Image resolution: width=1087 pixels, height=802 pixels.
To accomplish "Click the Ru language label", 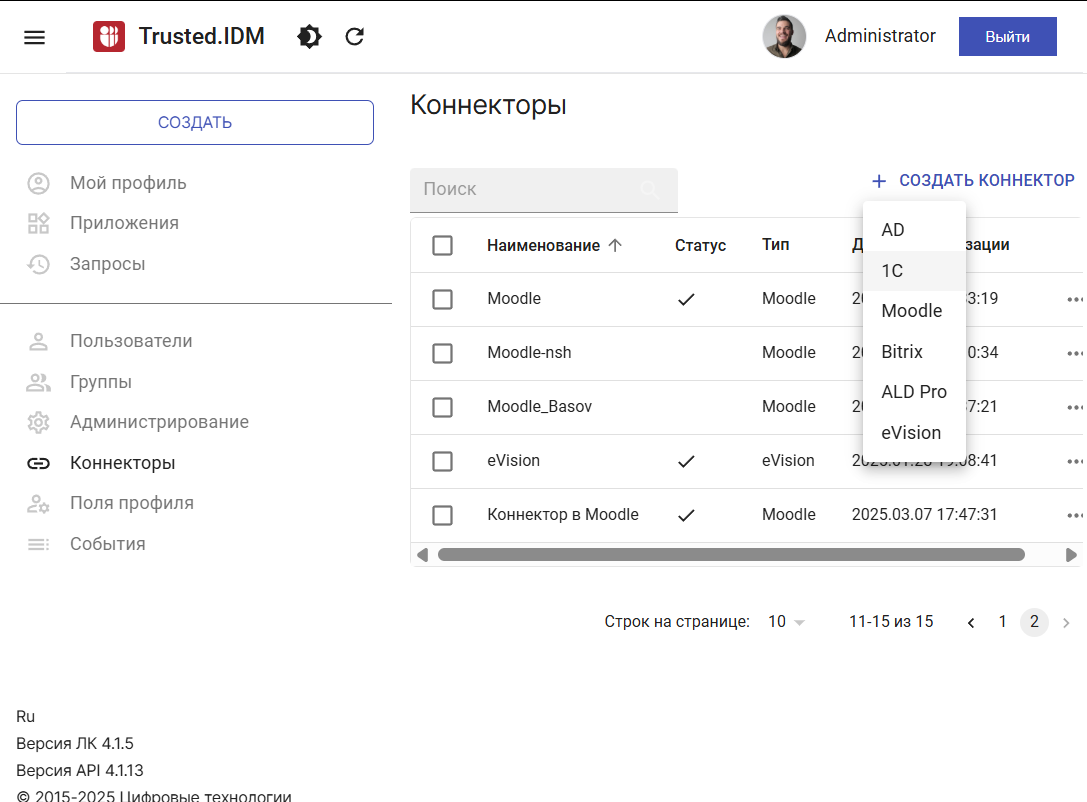I will 26,717.
